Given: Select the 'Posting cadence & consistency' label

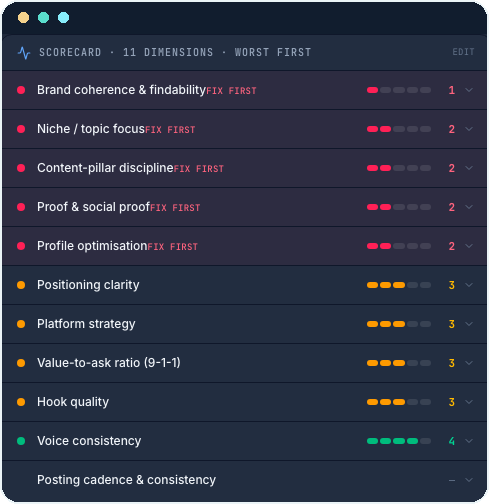Looking at the screenshot, I should tap(126, 480).
